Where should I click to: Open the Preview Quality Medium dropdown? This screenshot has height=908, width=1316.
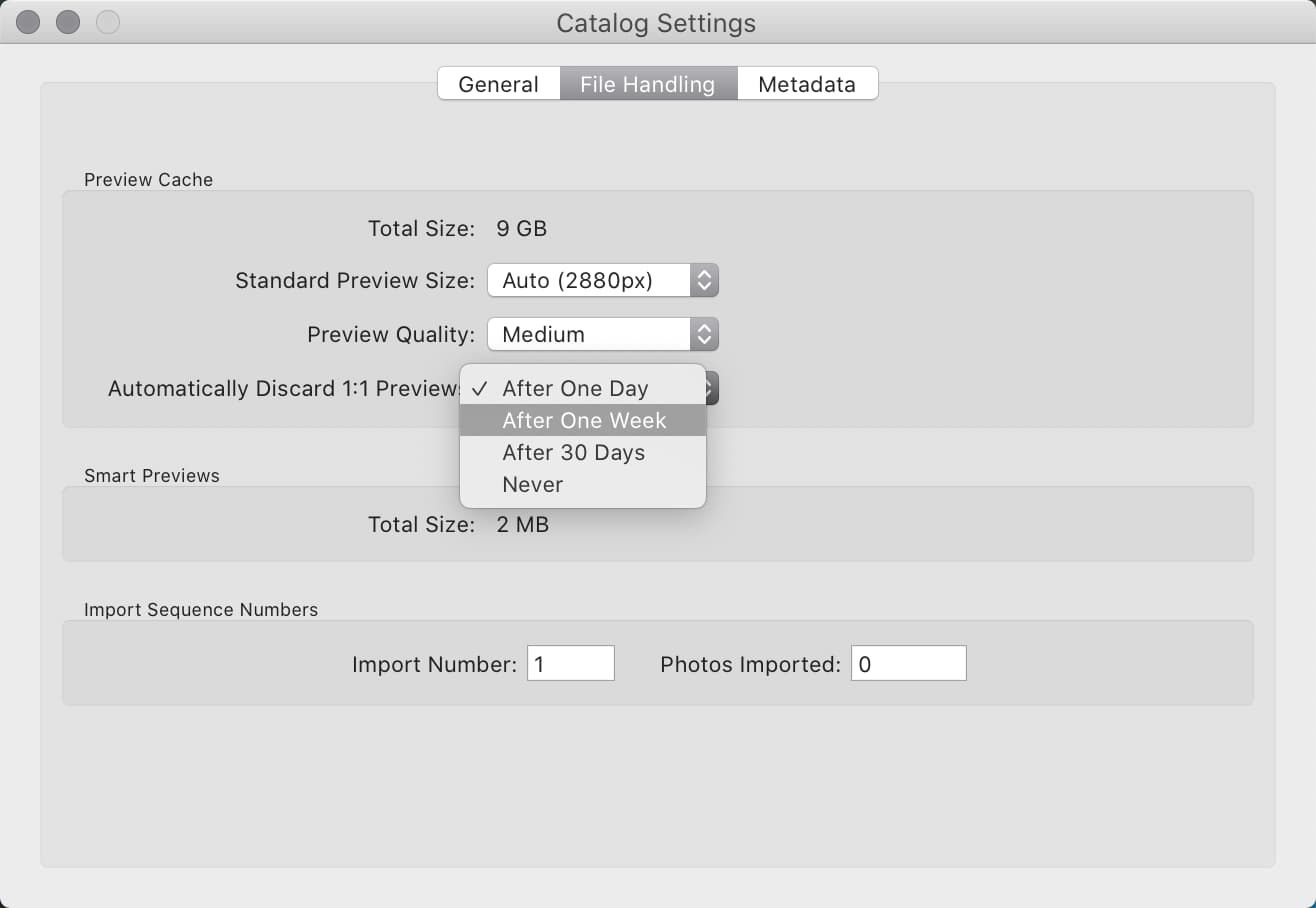click(x=603, y=334)
